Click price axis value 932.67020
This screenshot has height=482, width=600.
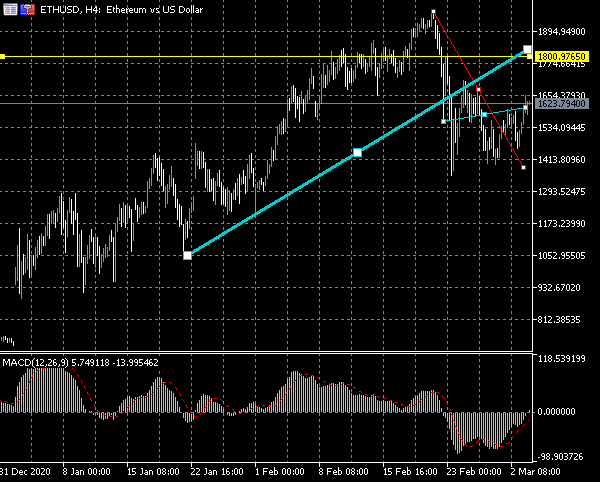(x=561, y=288)
